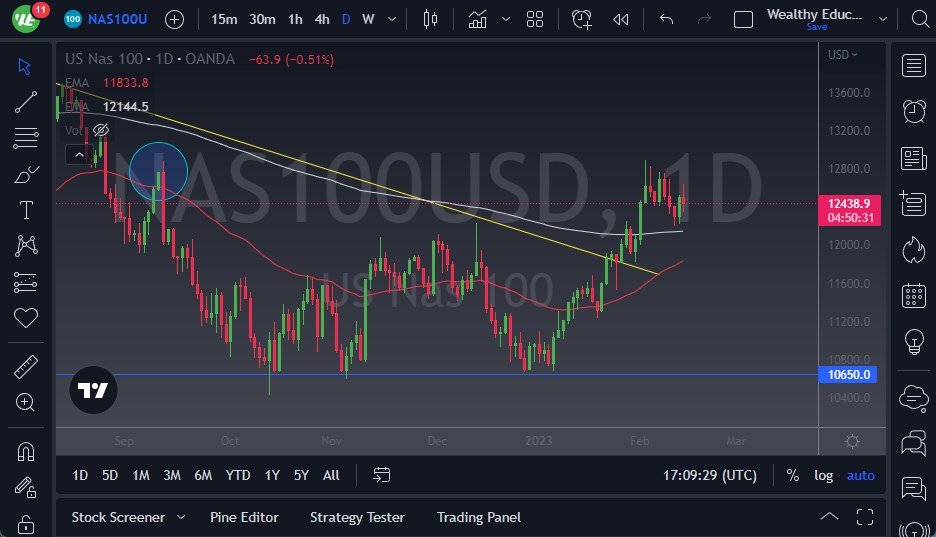936x537 pixels.
Task: Select the 4h timeframe button
Action: click(321, 19)
